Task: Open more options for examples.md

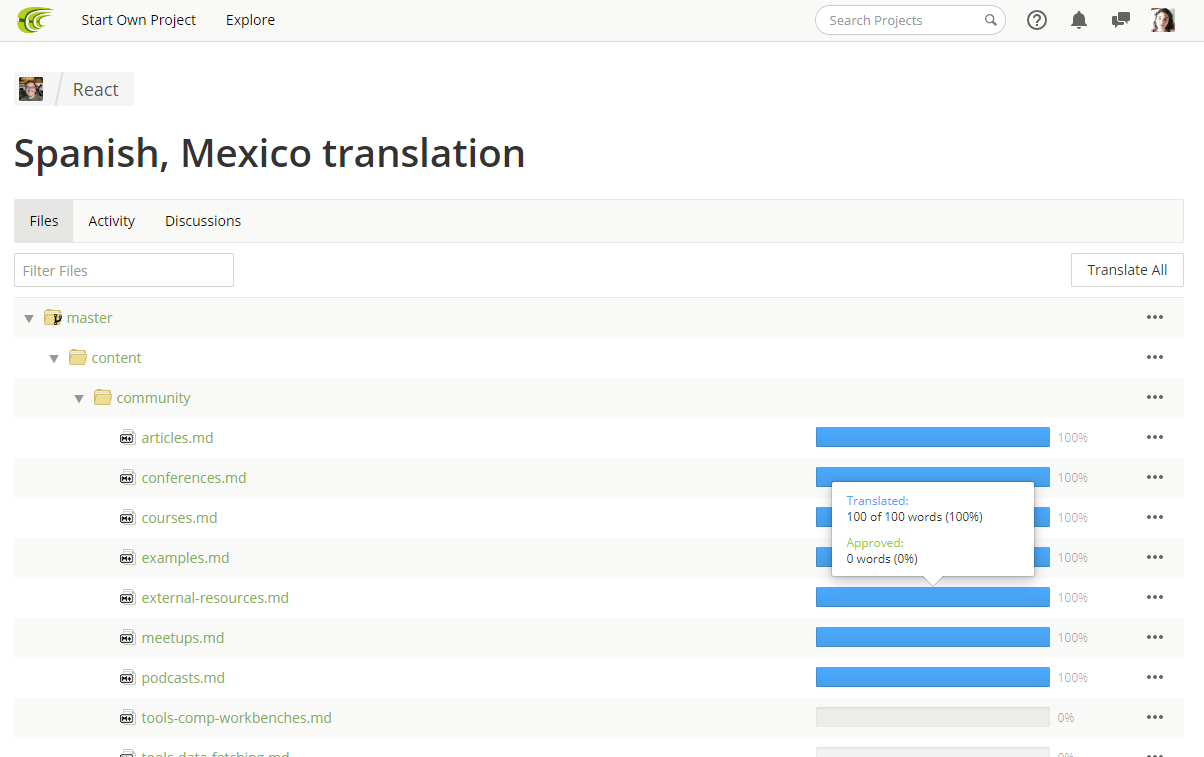Action: tap(1155, 558)
